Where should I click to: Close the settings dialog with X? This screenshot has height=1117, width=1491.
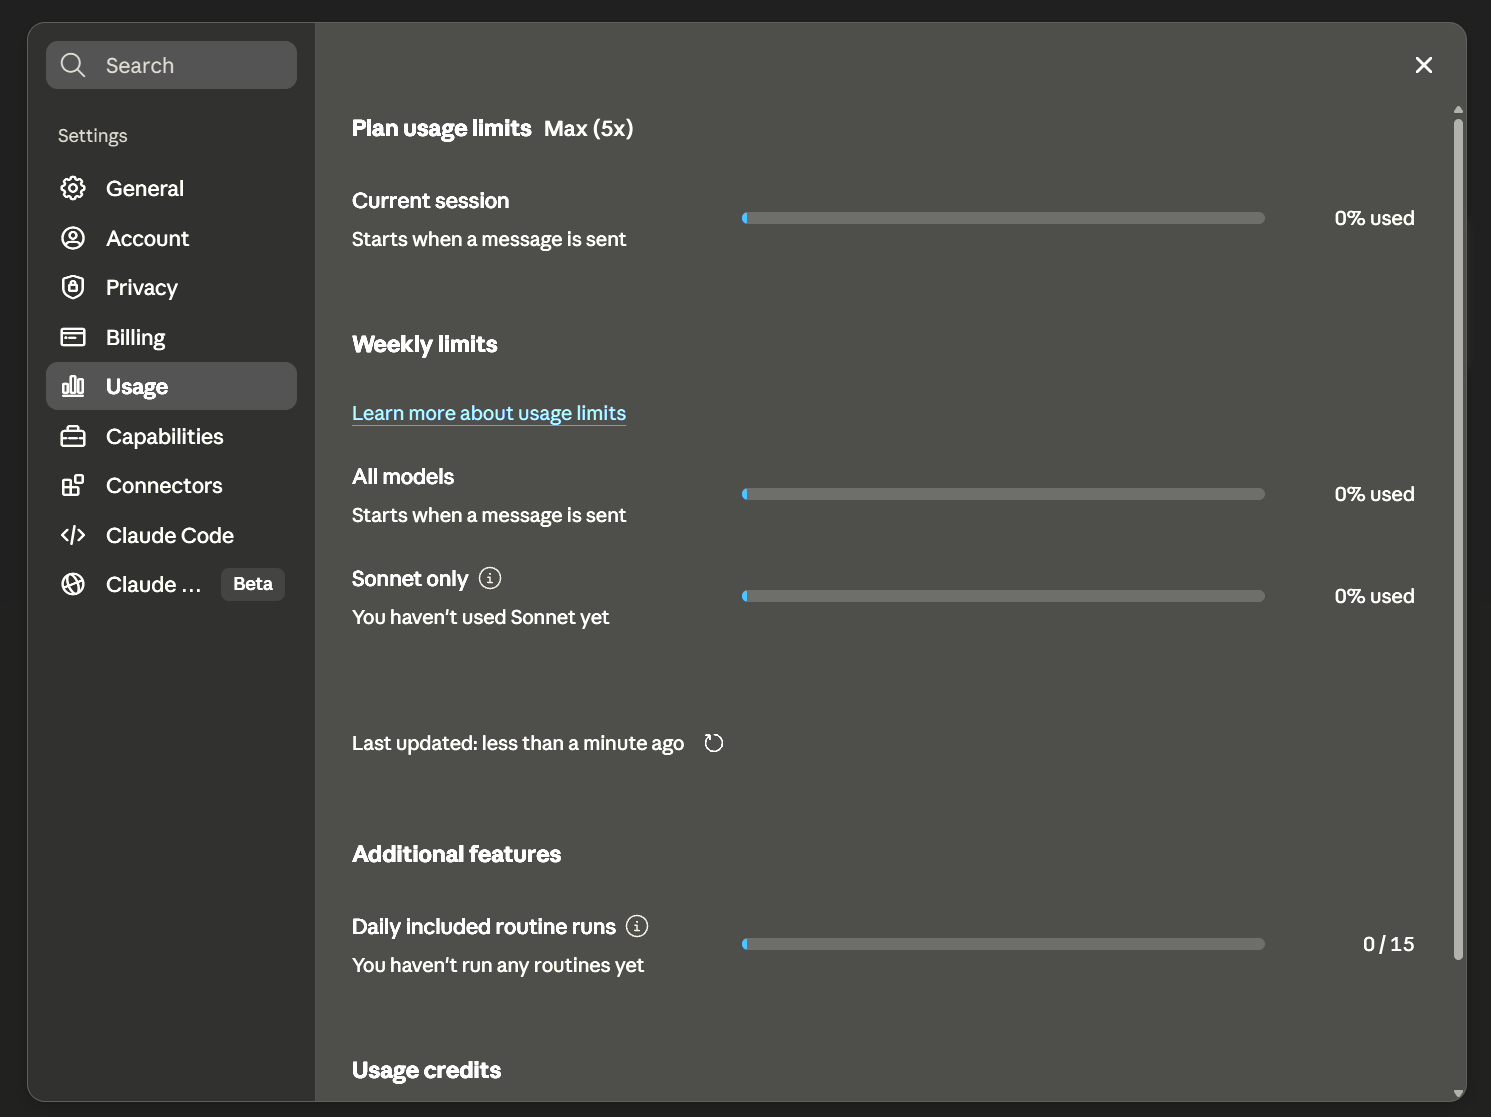coord(1424,65)
